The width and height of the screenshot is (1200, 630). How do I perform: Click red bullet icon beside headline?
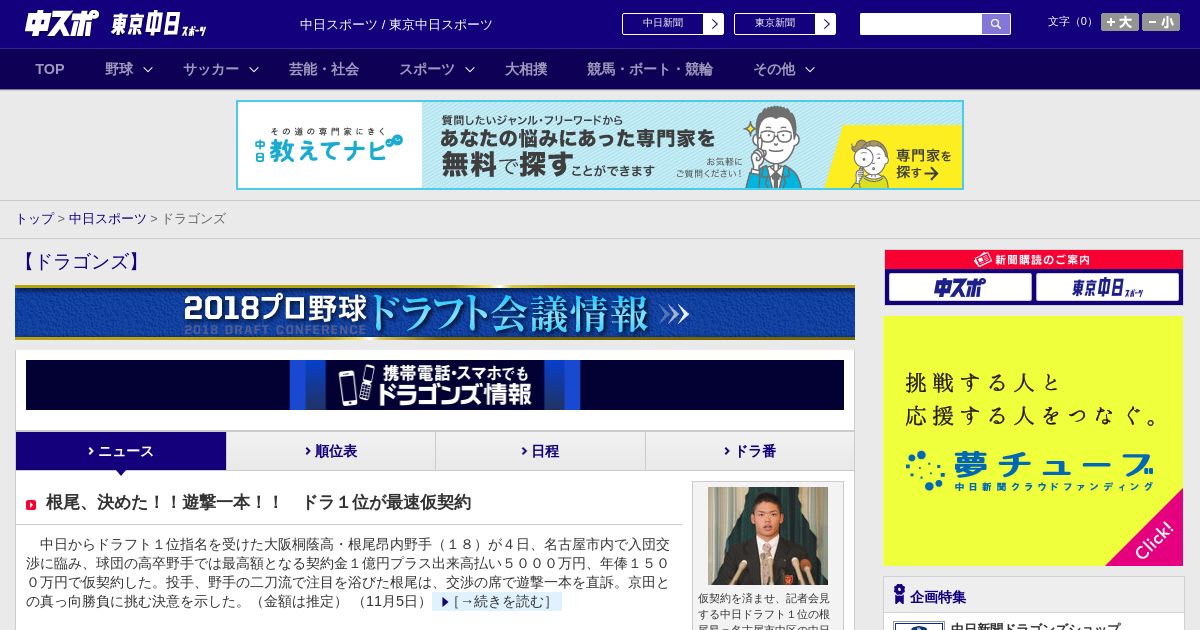coord(31,505)
